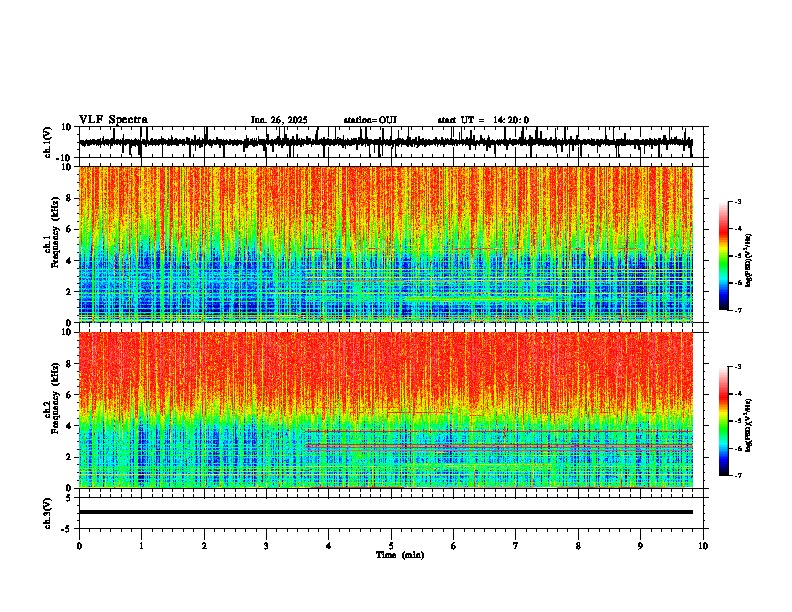This screenshot has width=792, height=612.
Task: Click the date 'Jan. 26, 2025'
Action: coord(279,120)
